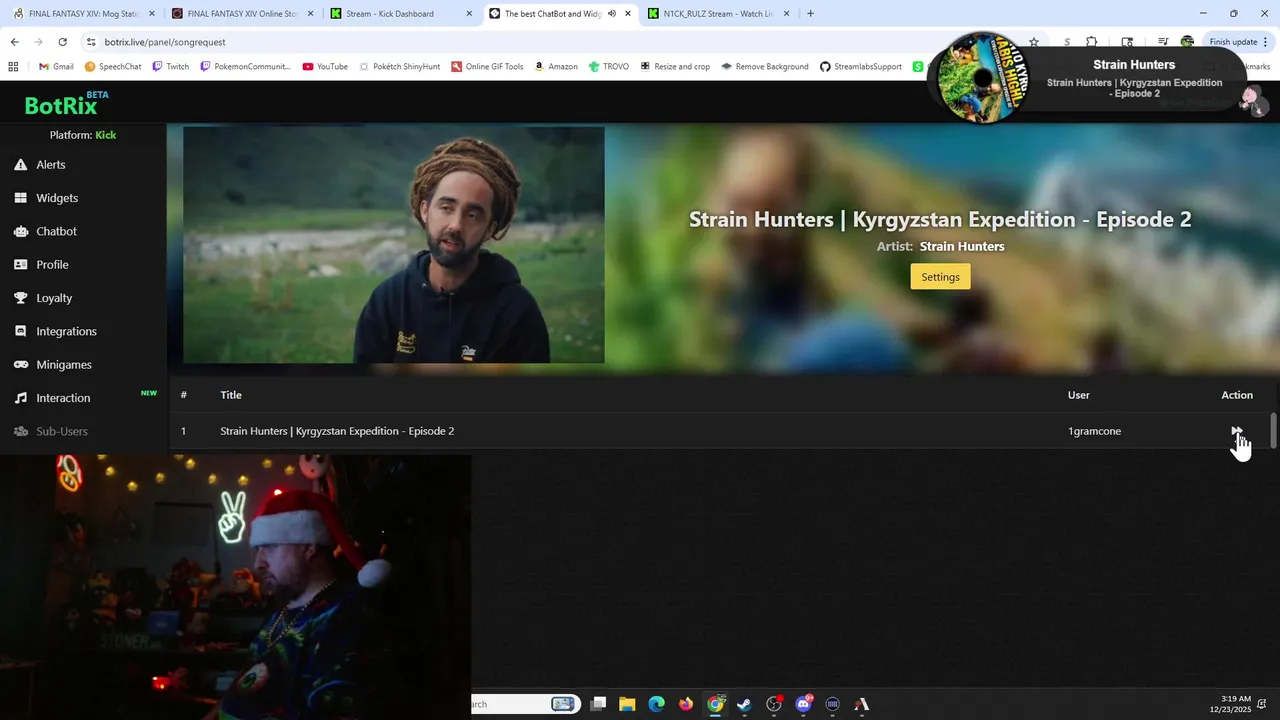Click the BotRix logo
The image size is (1280, 720).
pos(66,104)
